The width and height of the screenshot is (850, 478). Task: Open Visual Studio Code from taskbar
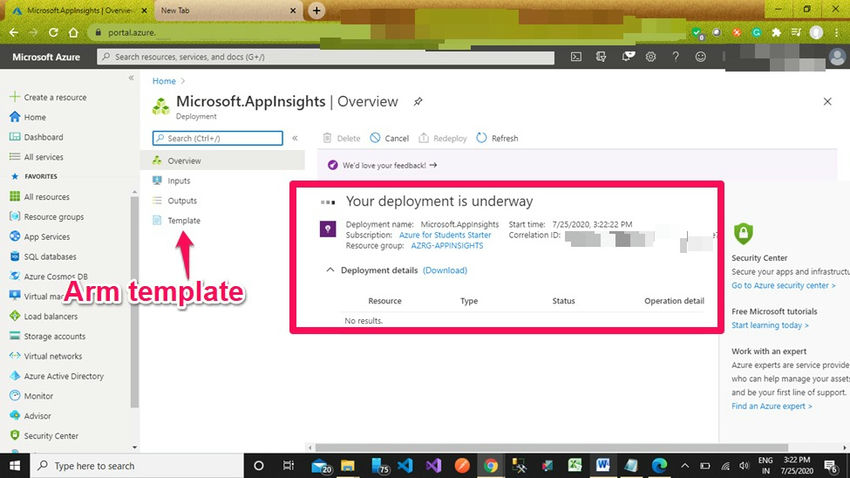[x=405, y=466]
